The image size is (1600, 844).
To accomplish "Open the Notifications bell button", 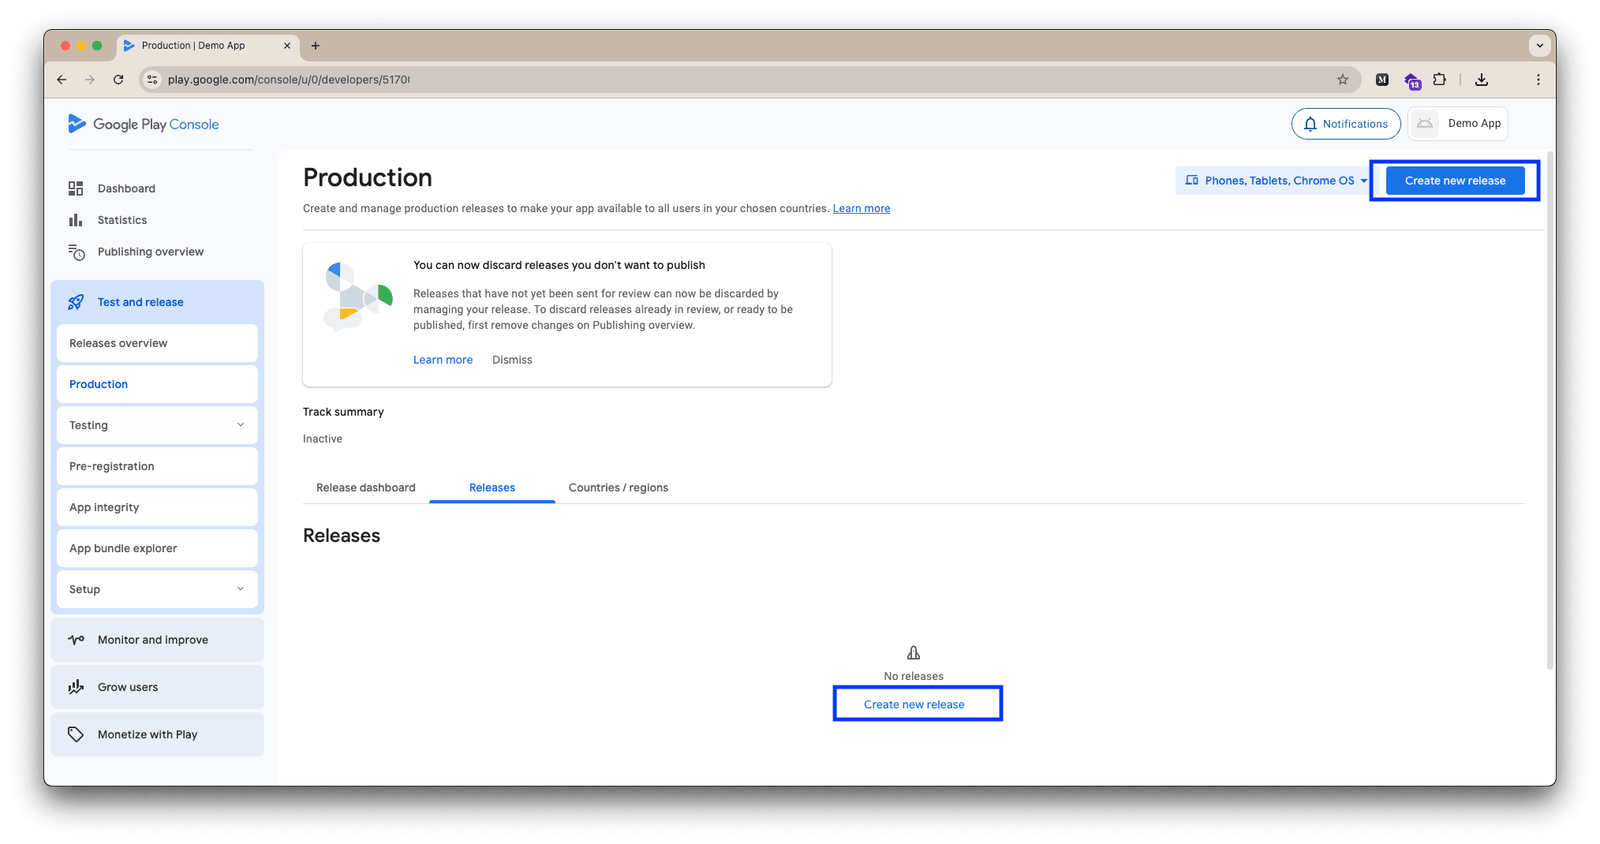I will [1346, 124].
